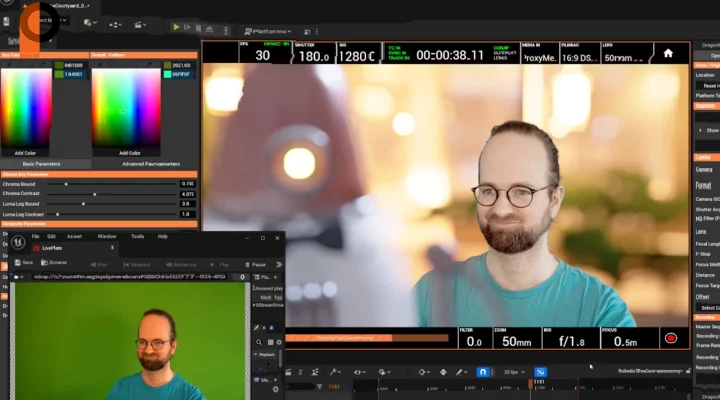Viewport: 720px width, 400px height.
Task: Click the ZOOM 50mm readout in HUD
Action: [517, 338]
